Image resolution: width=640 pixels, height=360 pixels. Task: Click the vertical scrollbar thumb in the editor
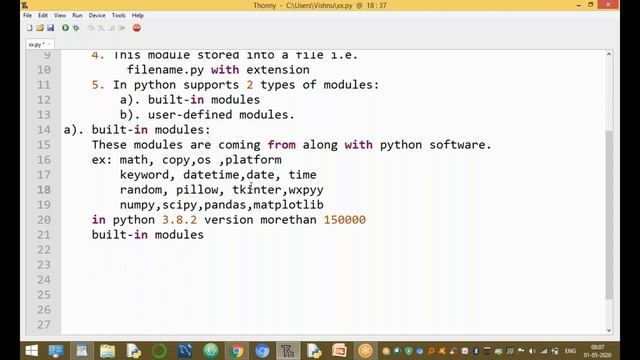coord(609,215)
